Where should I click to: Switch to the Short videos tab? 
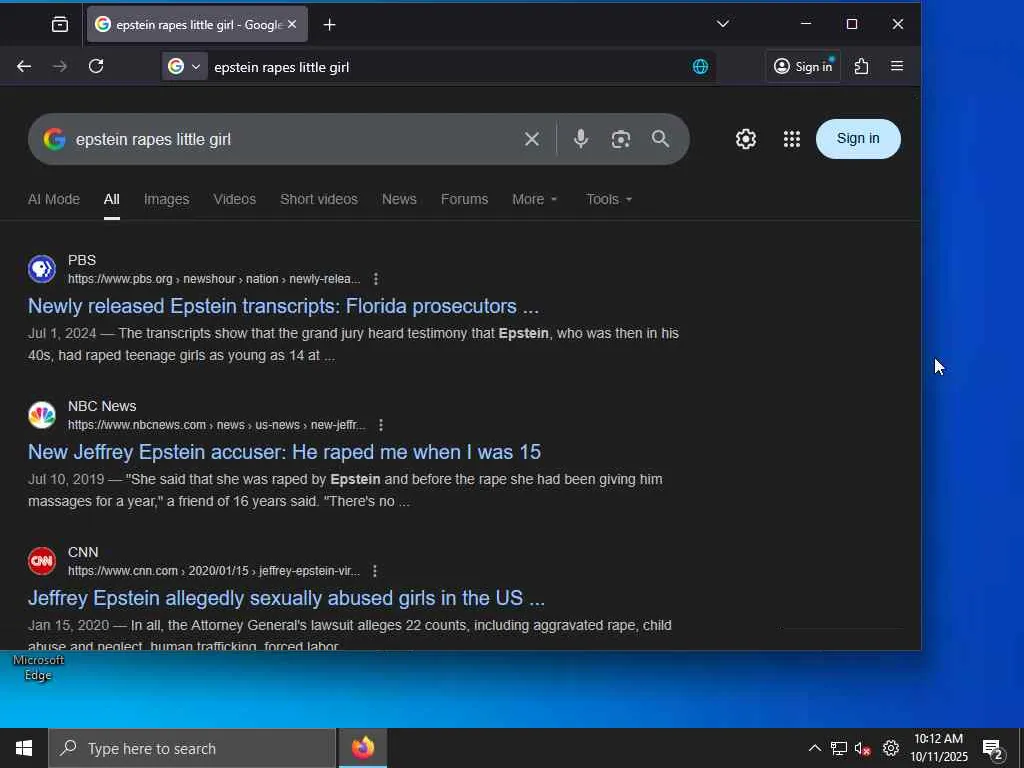(319, 199)
